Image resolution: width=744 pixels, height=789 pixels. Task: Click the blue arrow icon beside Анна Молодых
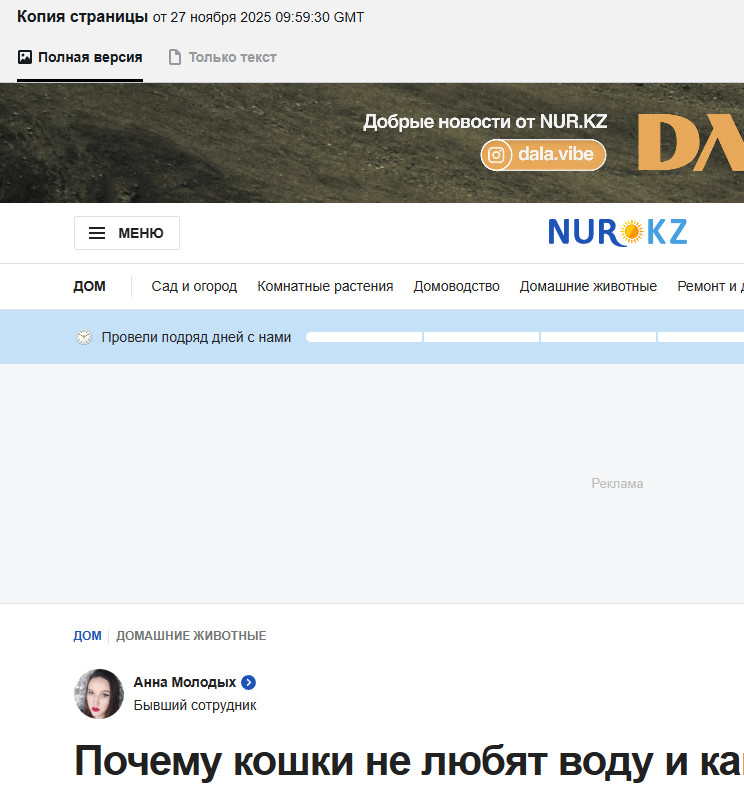point(249,682)
